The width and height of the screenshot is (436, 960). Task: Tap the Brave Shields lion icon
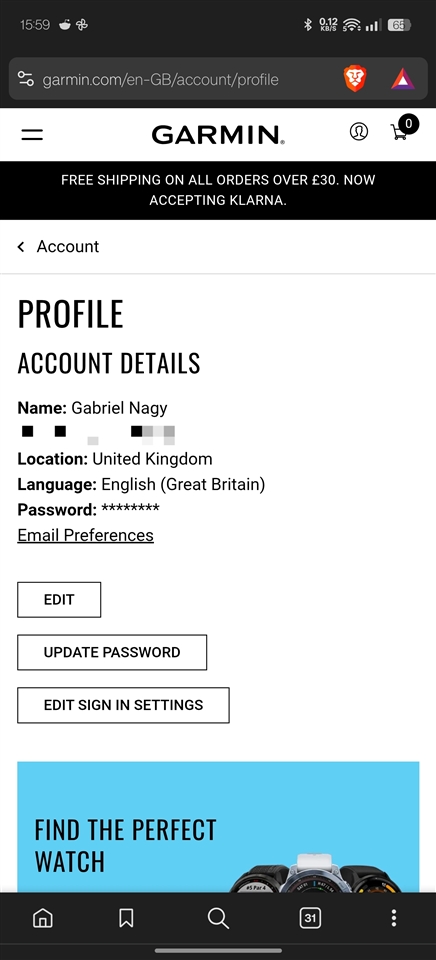pos(355,79)
